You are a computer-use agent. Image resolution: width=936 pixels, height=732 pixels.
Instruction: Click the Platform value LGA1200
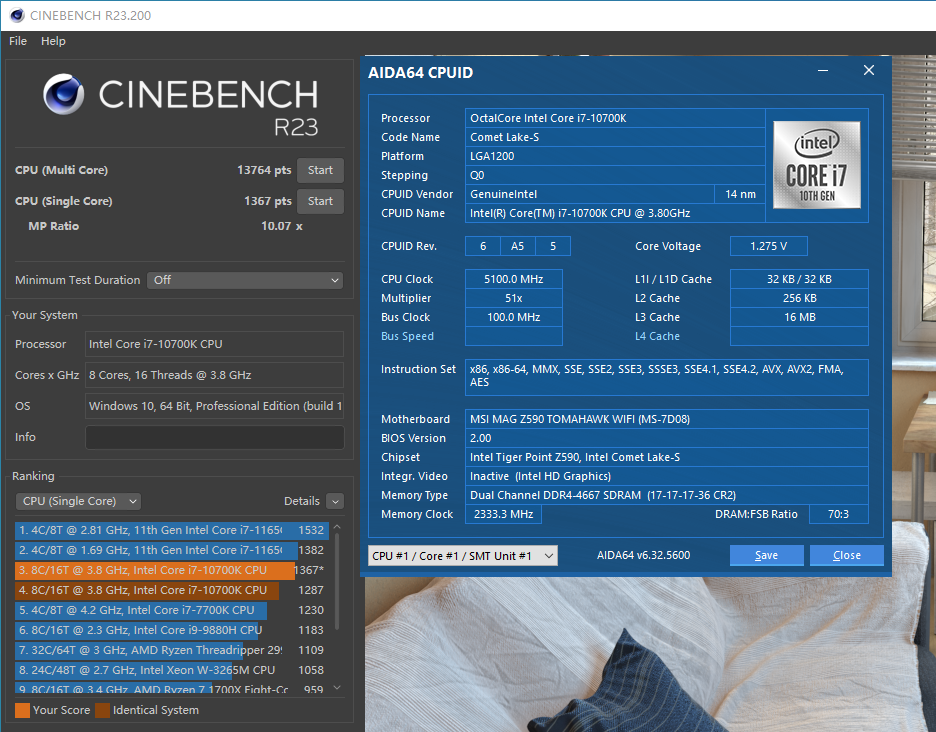point(615,156)
